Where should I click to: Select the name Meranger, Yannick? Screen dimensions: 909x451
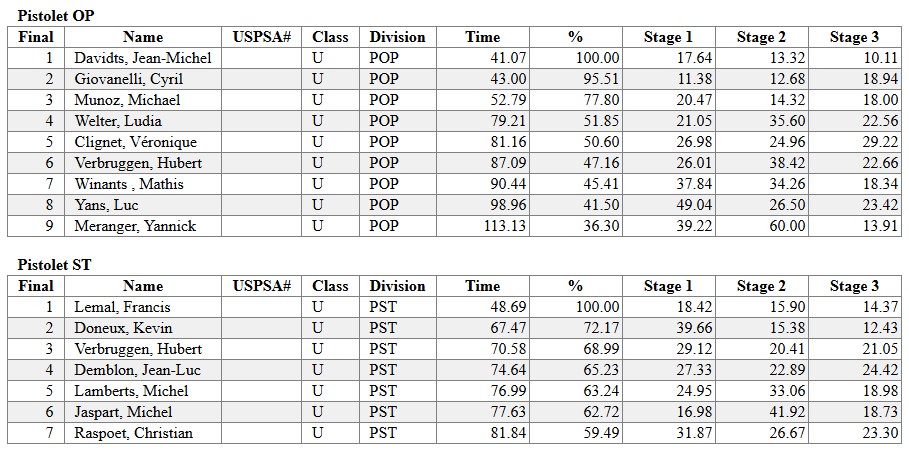[135, 226]
